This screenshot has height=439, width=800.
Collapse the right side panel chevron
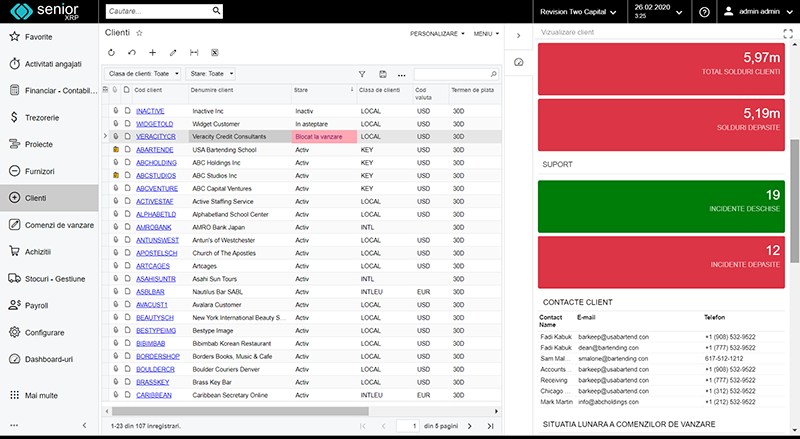coord(518,36)
